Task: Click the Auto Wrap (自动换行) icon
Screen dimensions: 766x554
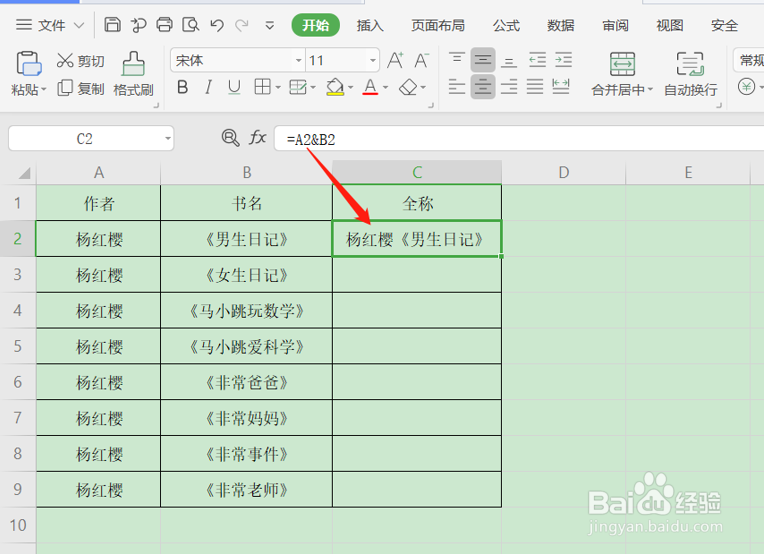Action: coord(690,64)
